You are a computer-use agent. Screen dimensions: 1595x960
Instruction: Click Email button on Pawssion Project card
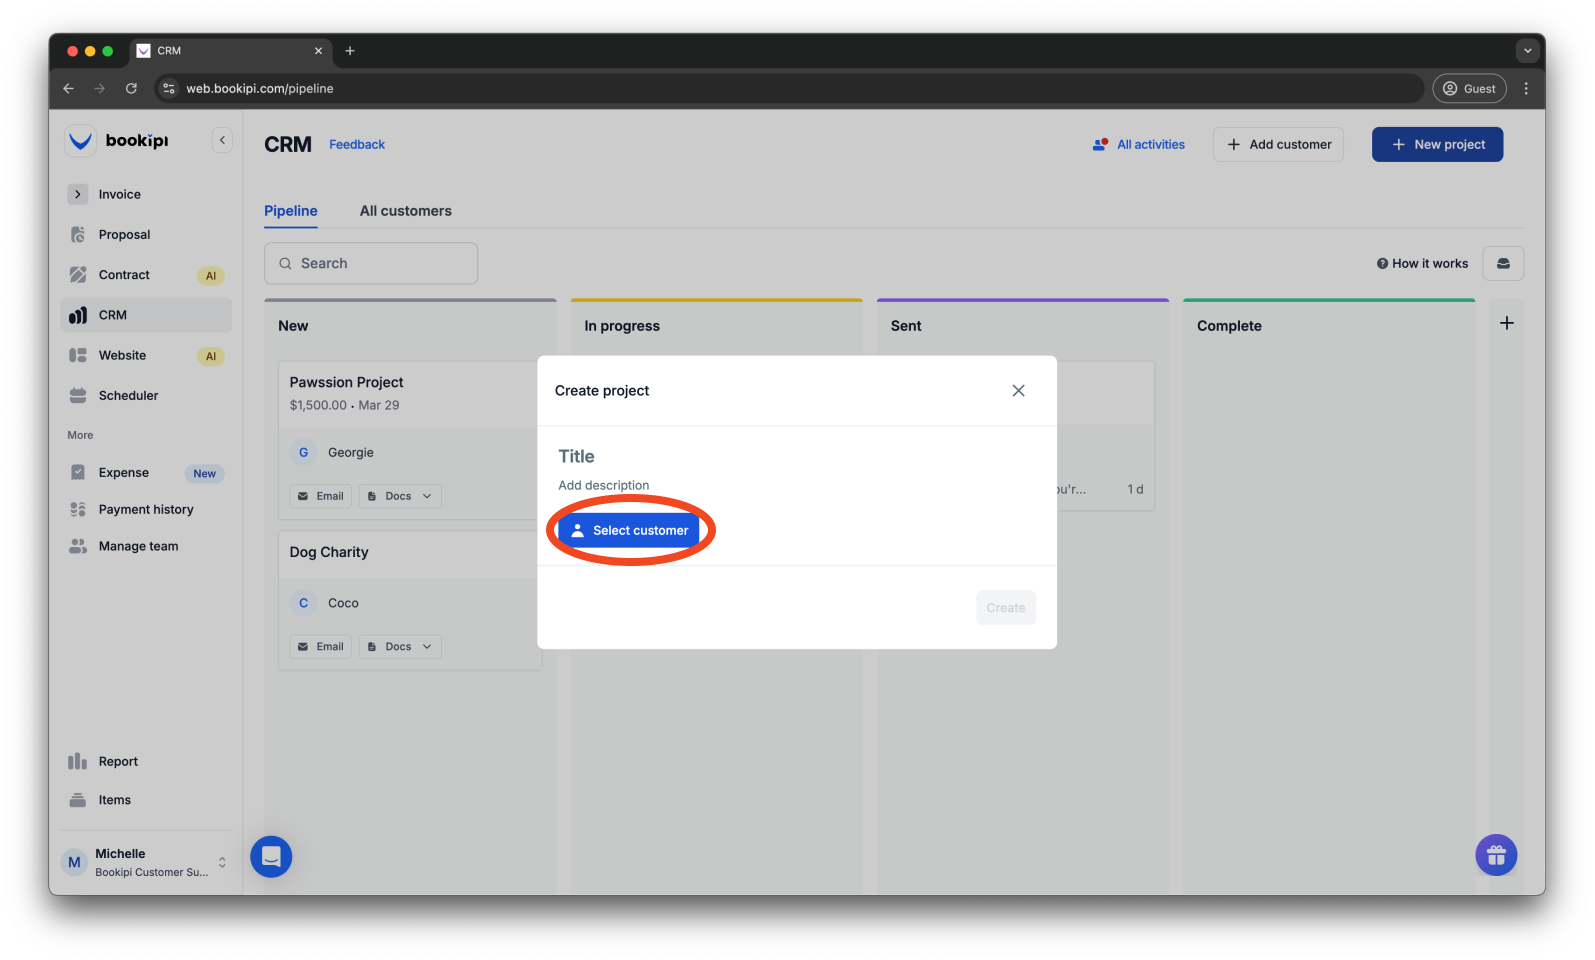tap(321, 497)
